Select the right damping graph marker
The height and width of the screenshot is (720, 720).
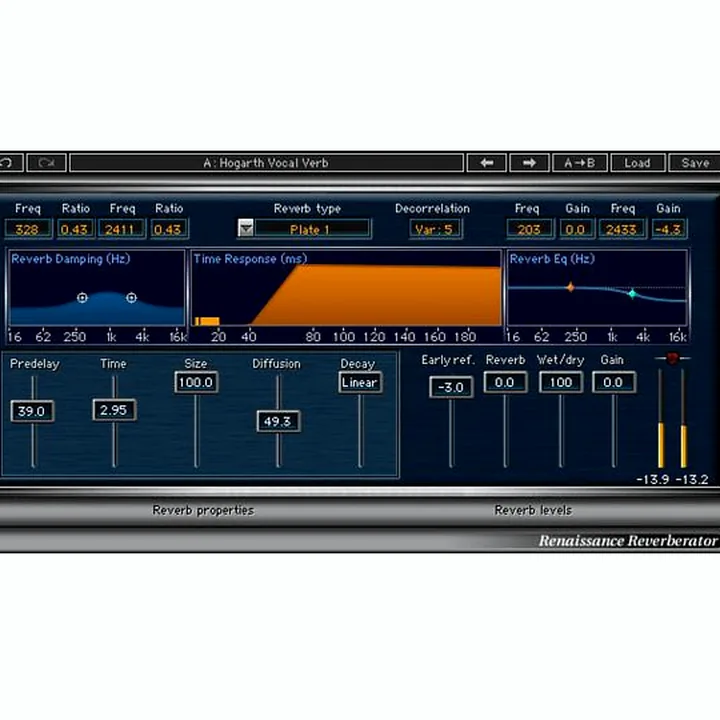click(131, 298)
